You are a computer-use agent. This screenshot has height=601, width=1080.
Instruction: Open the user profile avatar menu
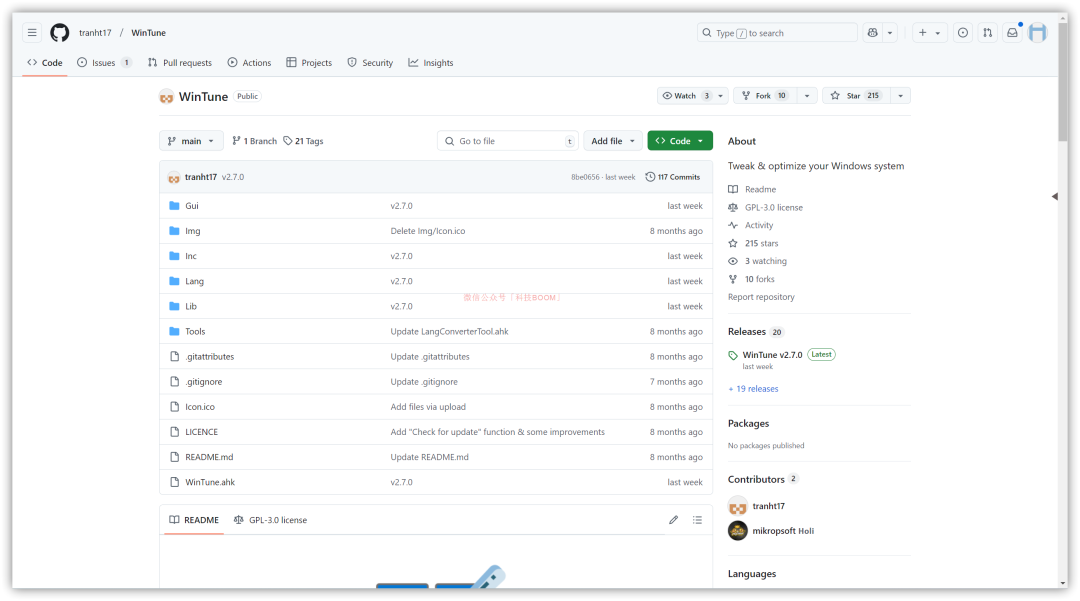(x=1037, y=32)
